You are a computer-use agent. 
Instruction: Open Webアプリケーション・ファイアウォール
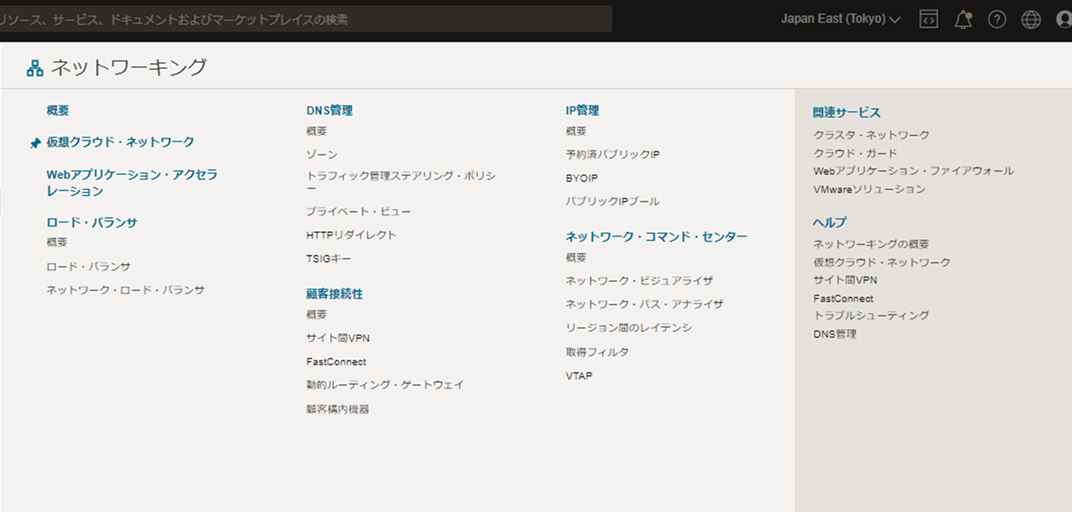[x=913, y=171]
